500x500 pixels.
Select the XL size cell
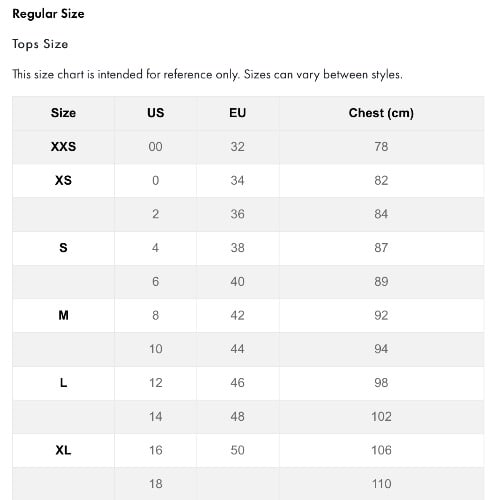click(63, 450)
